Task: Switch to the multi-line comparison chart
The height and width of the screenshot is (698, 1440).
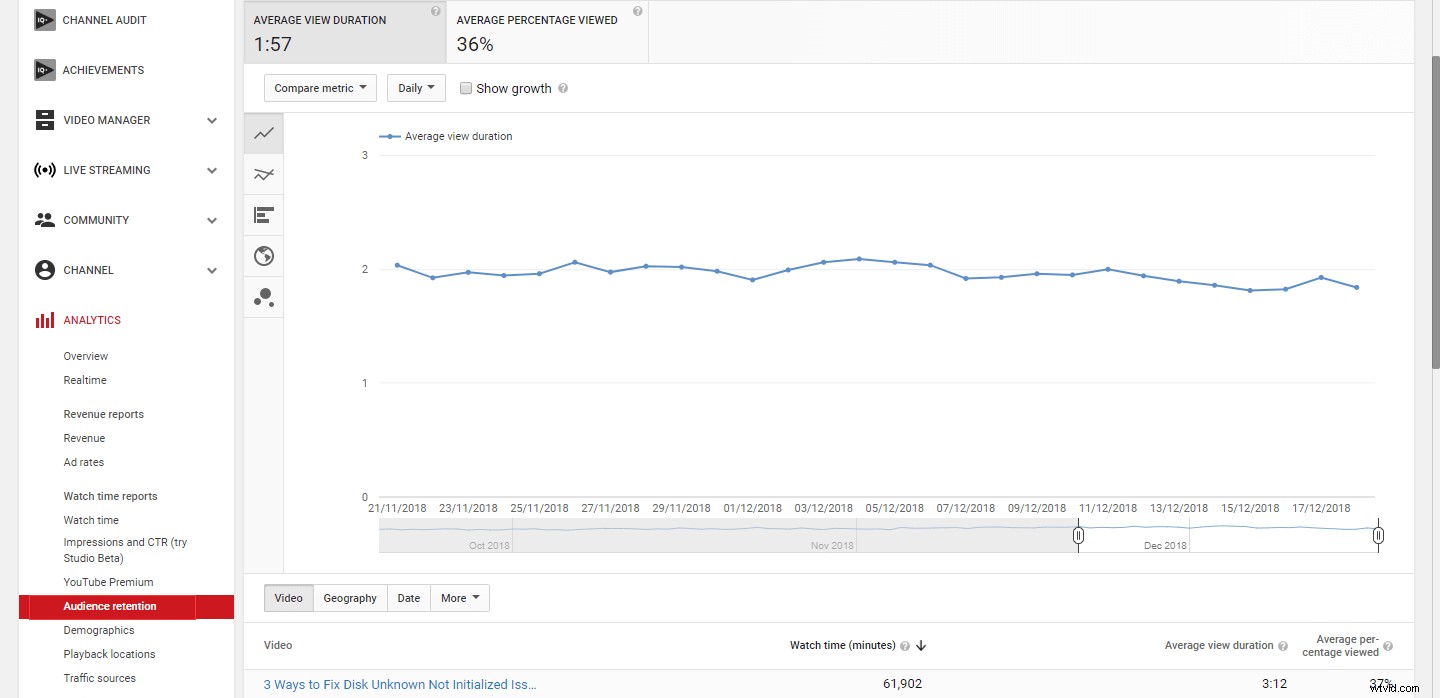Action: pos(263,173)
